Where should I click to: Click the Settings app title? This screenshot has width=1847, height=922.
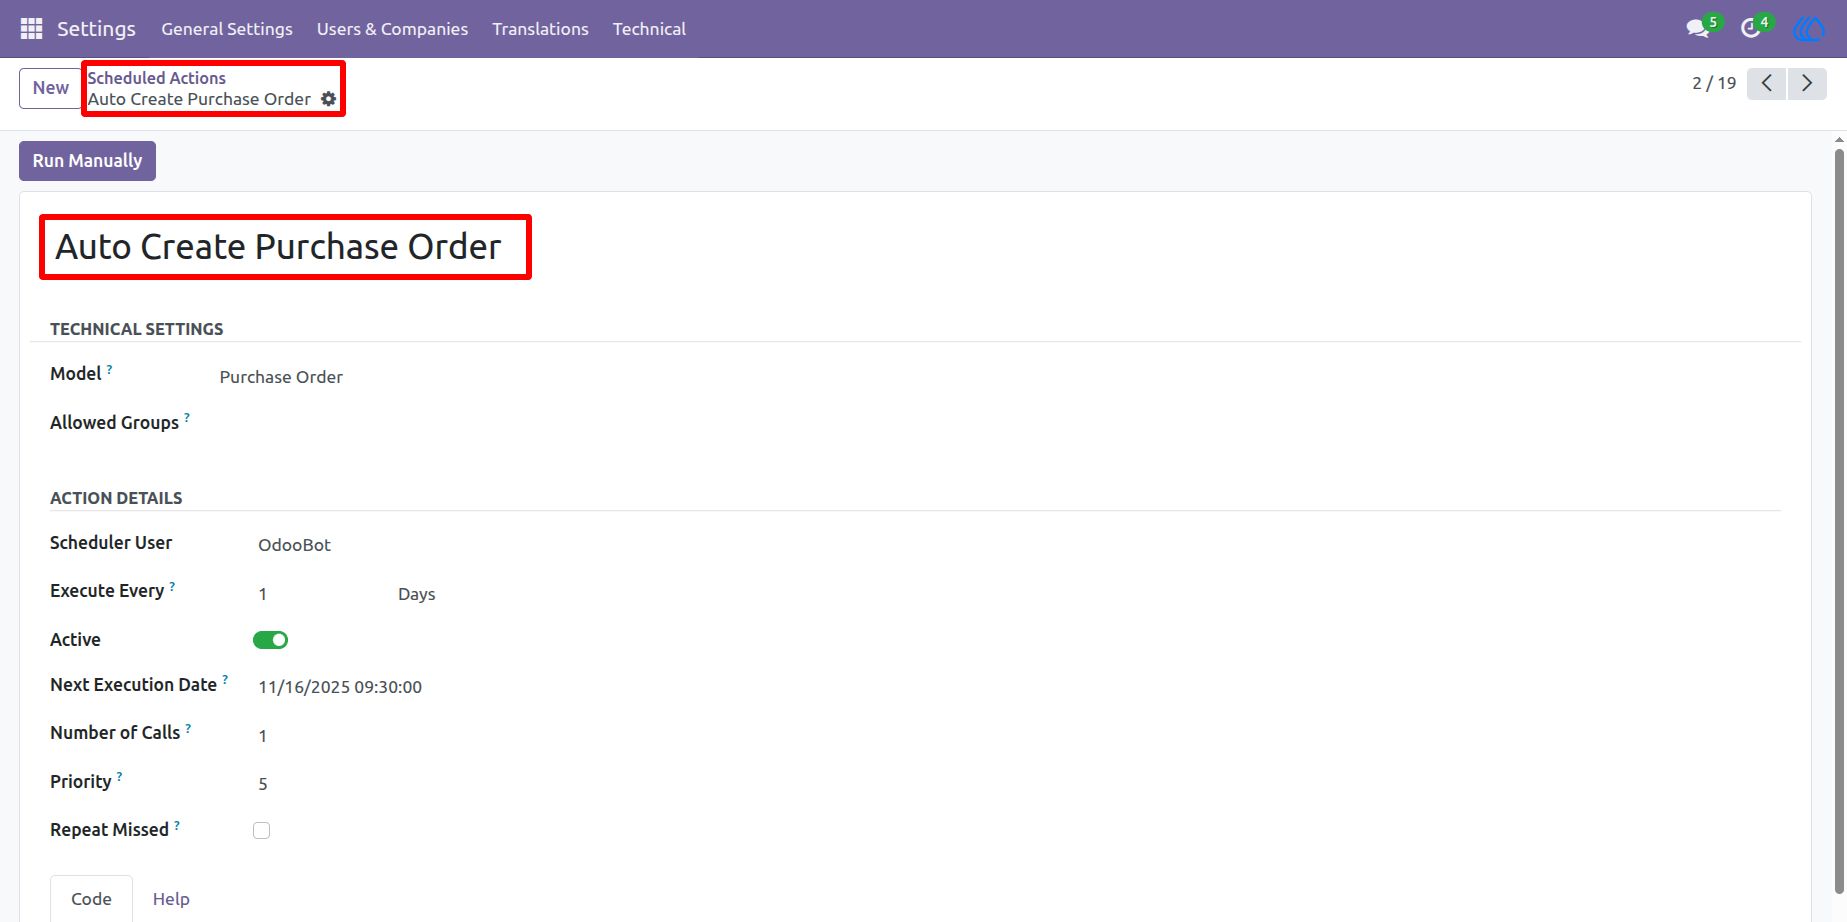point(96,29)
